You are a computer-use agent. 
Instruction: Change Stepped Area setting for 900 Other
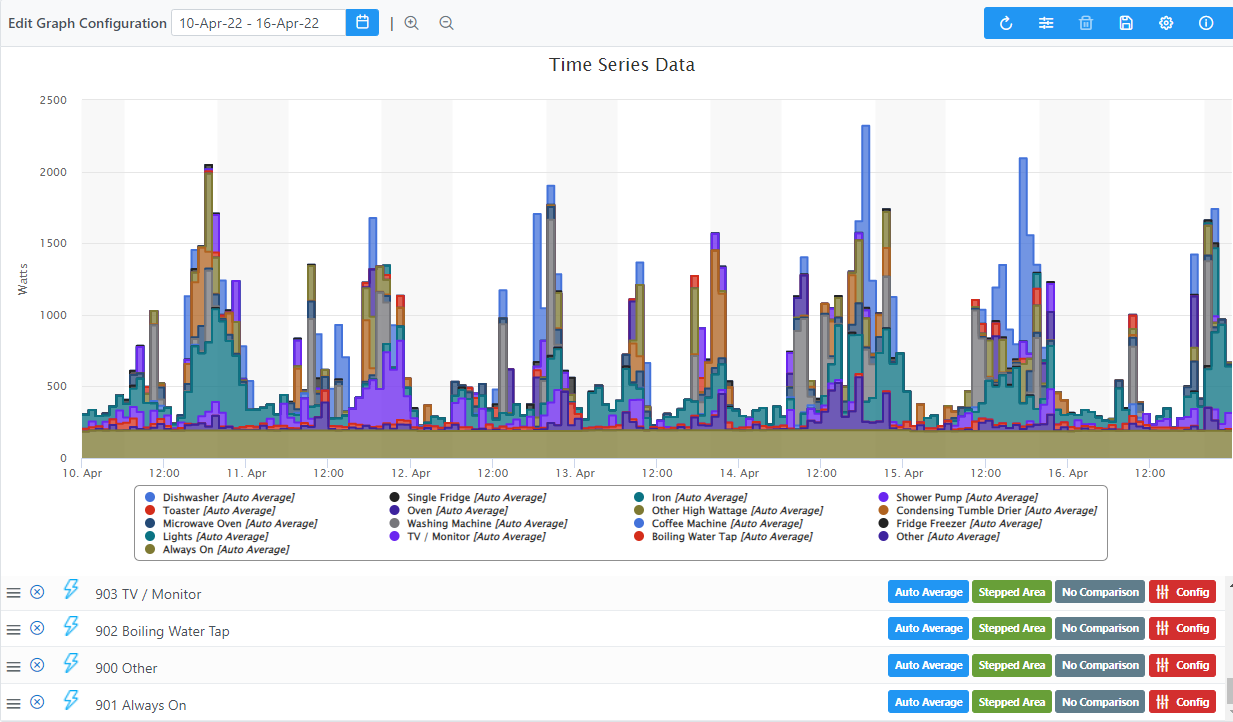(x=1011, y=665)
